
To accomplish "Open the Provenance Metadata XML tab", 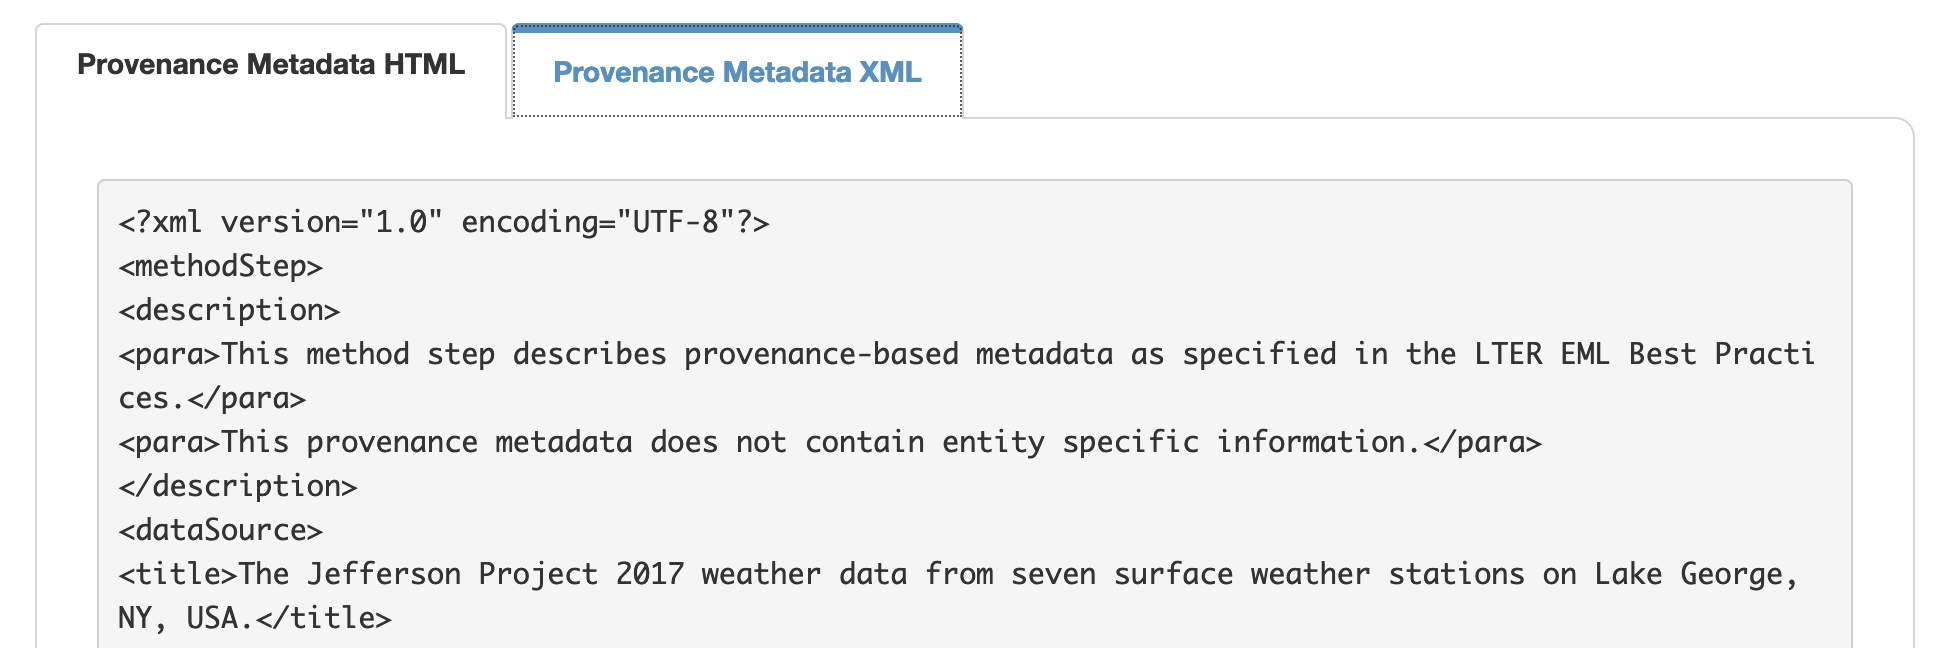I will coord(737,72).
